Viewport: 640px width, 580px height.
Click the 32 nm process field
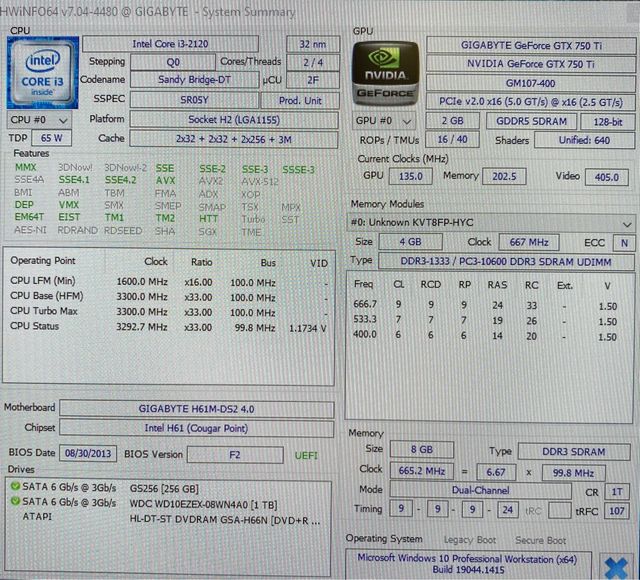313,44
